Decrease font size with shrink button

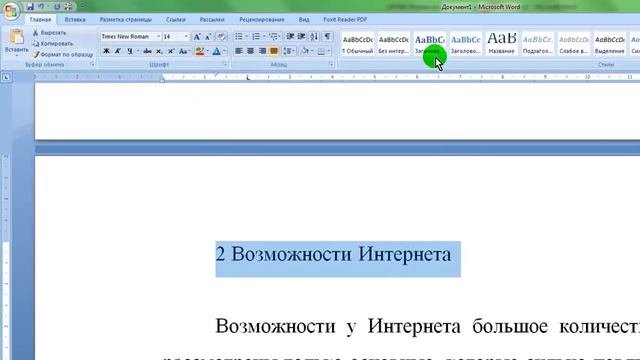pyautogui.click(x=208, y=37)
